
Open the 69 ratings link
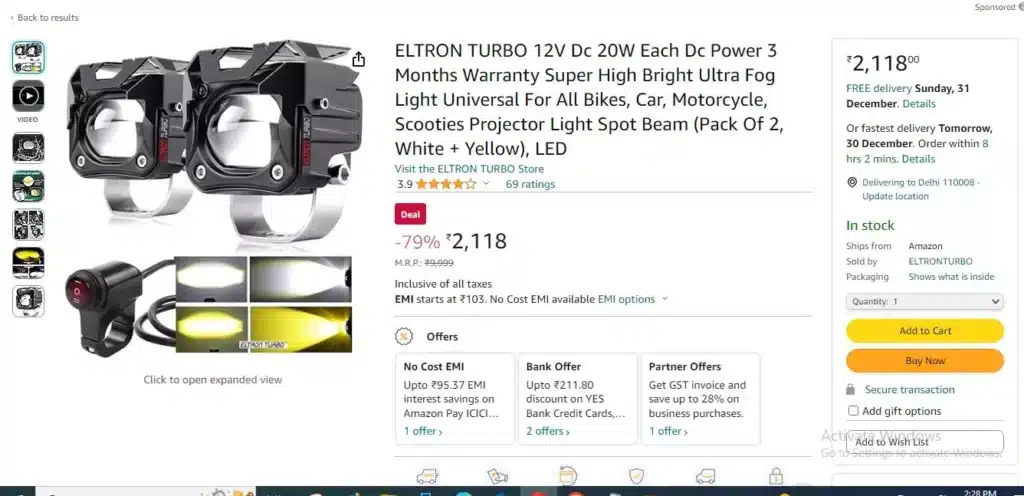pos(530,184)
